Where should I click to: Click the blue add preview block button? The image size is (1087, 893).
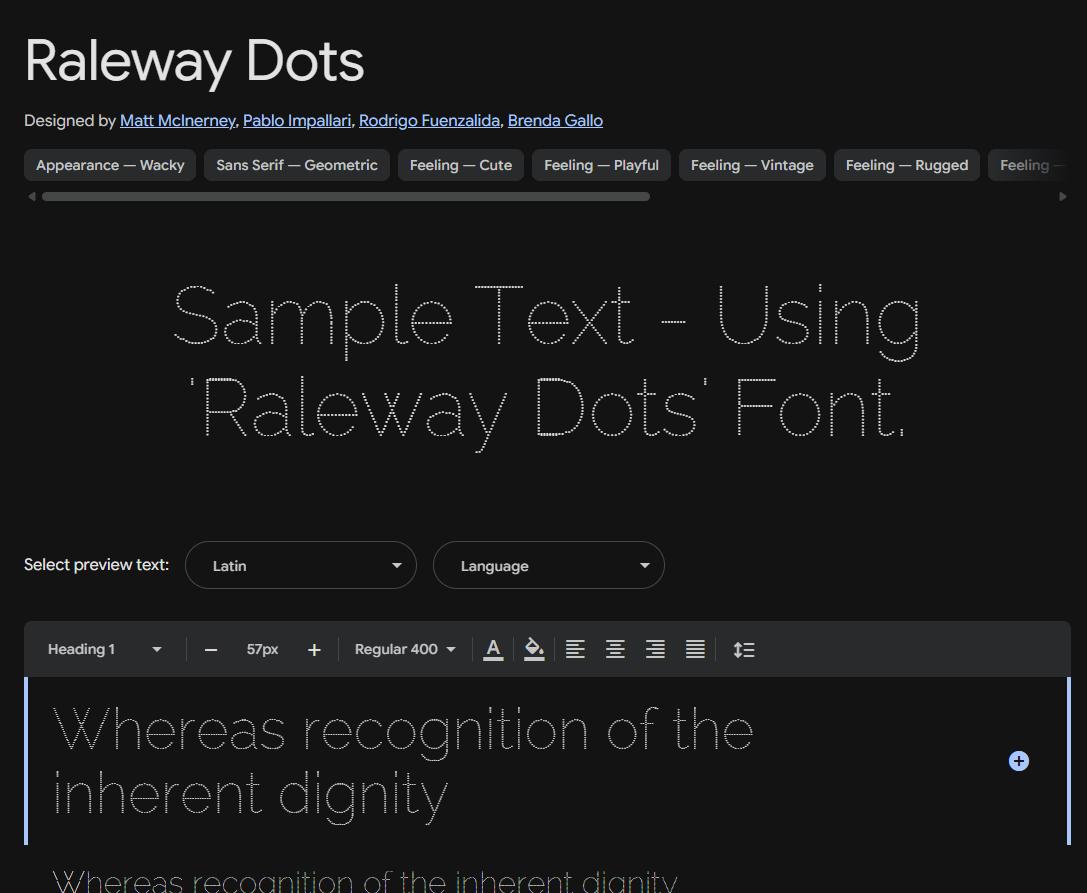coord(1018,761)
